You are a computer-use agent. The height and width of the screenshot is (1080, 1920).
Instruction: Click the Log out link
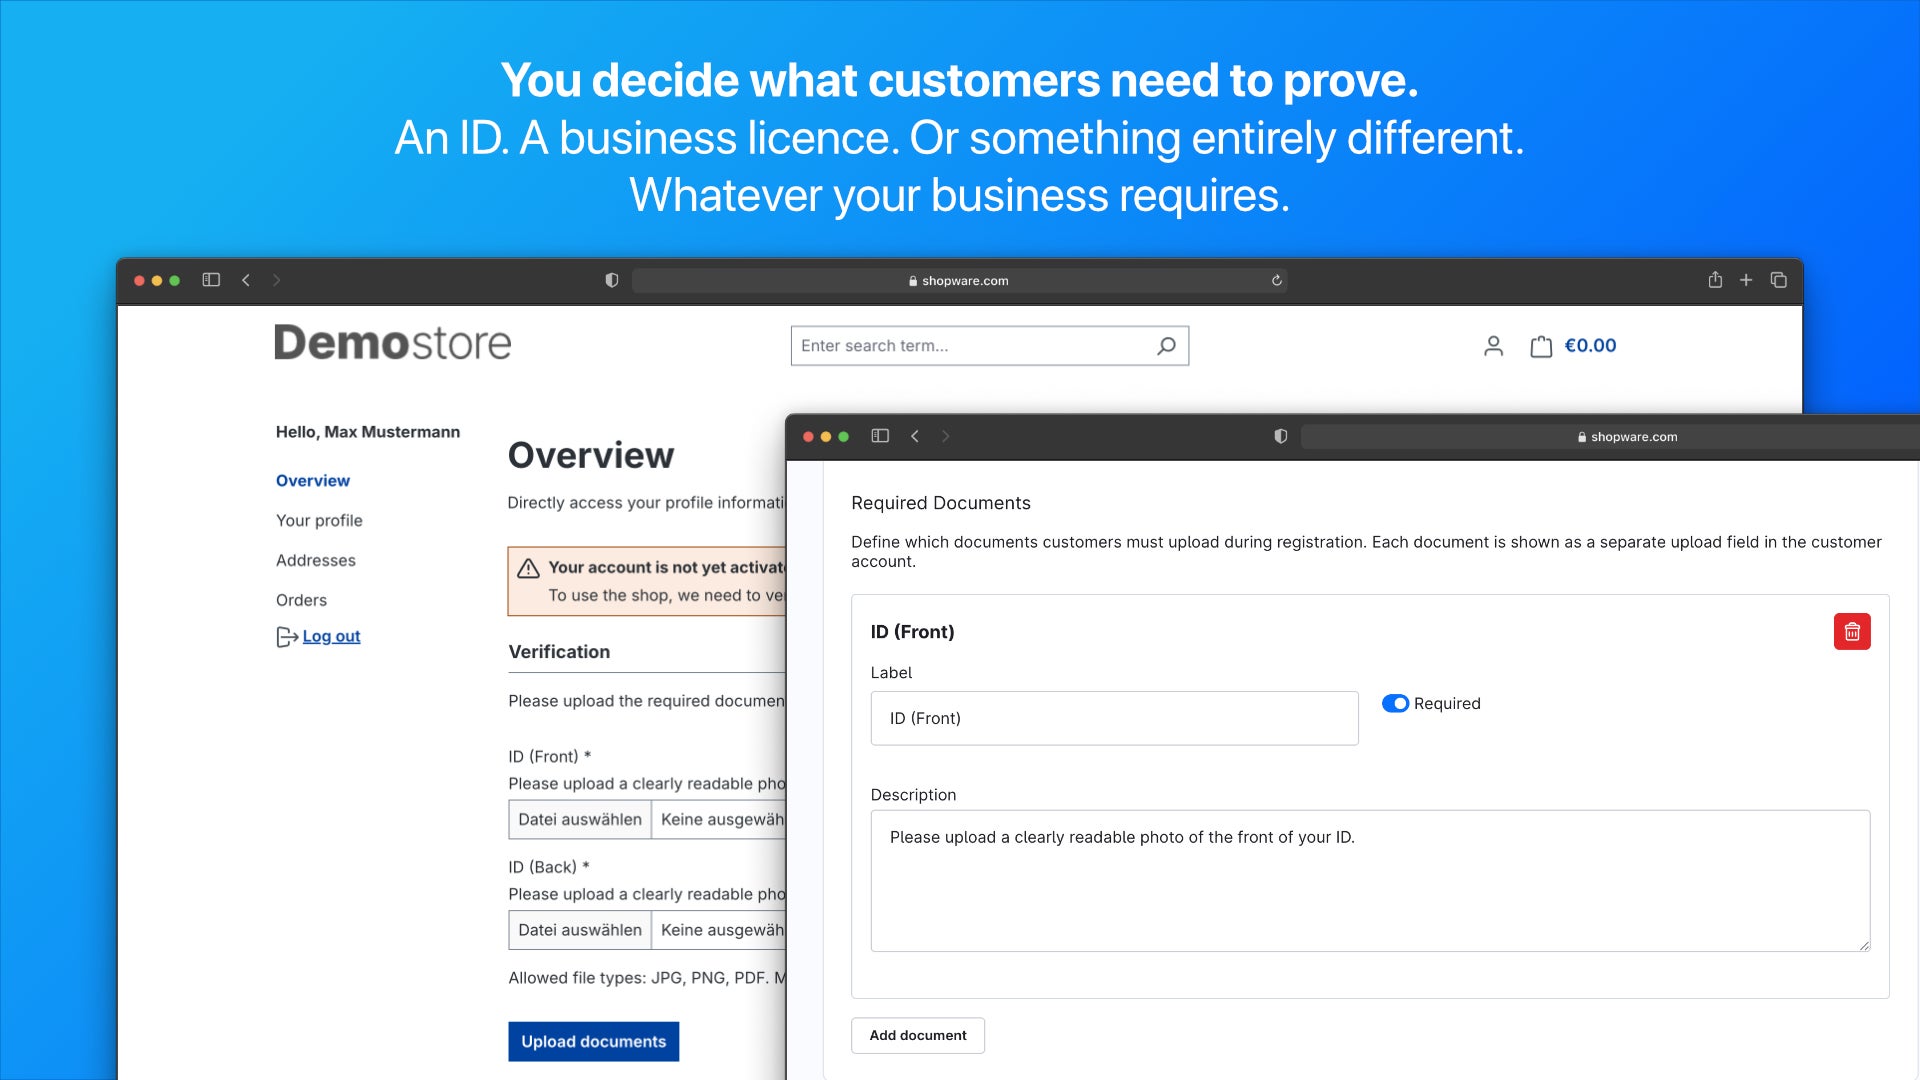[331, 636]
